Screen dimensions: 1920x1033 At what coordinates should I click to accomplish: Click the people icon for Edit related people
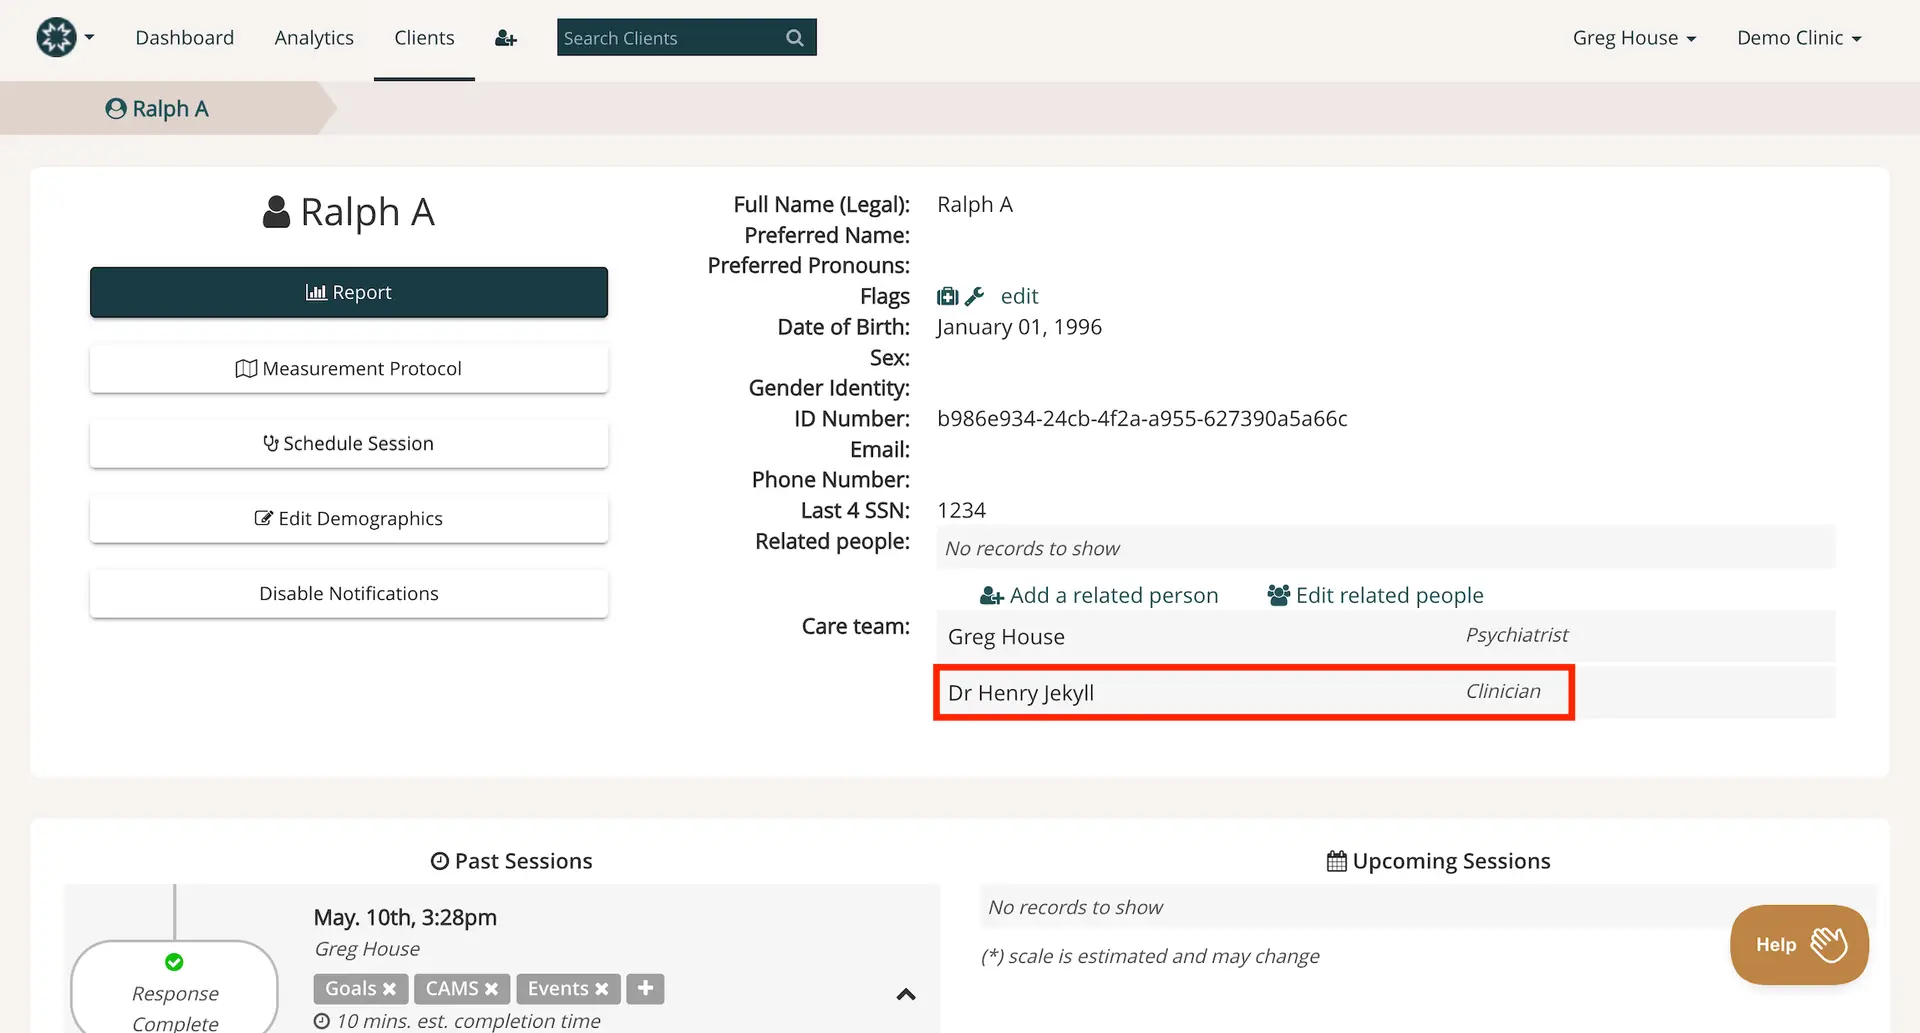(1277, 594)
